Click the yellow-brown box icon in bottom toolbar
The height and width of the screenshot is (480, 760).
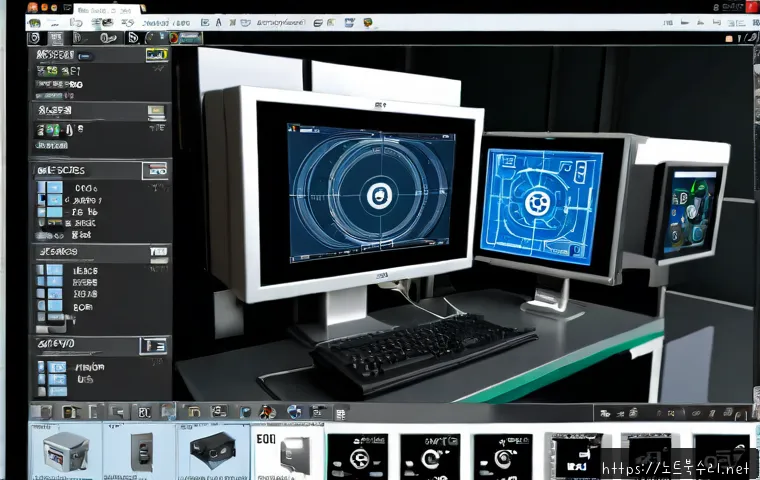pos(71,413)
